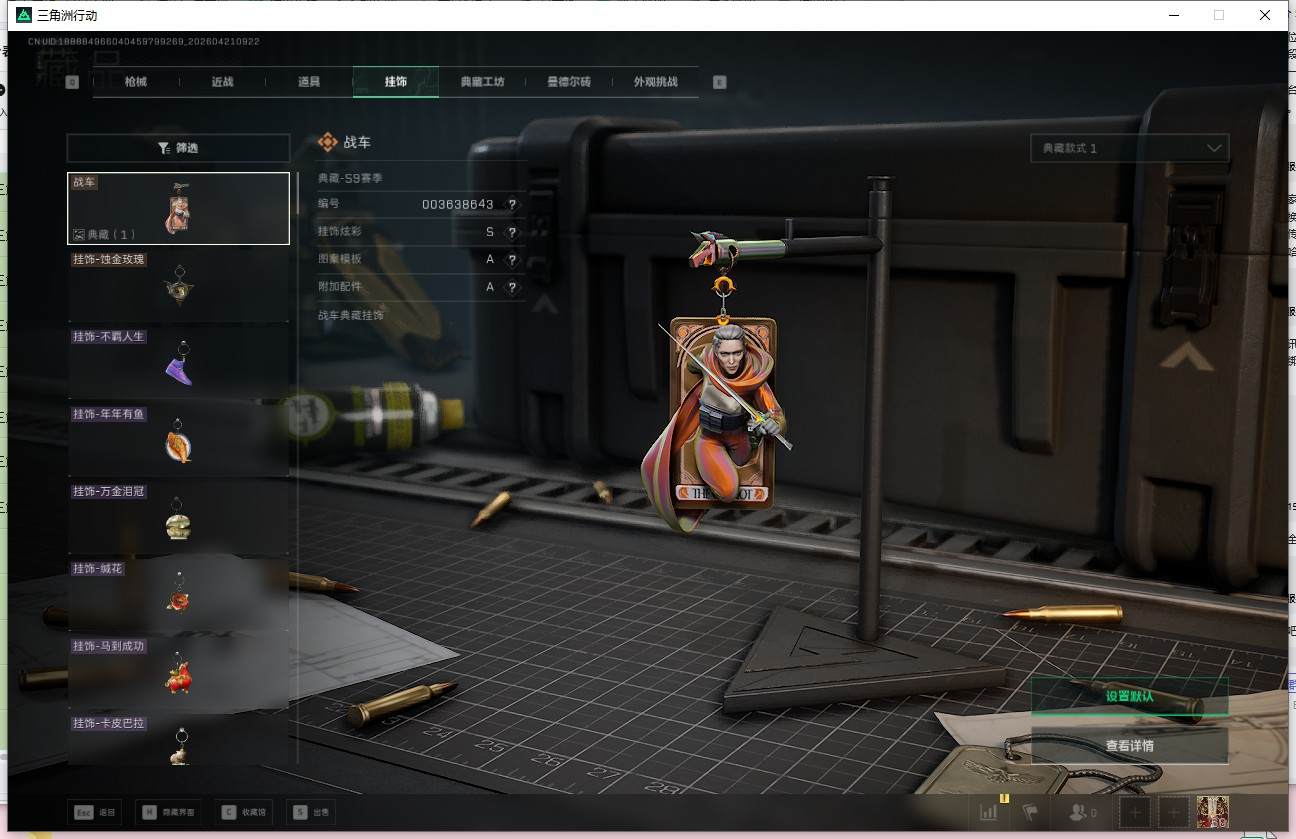
Task: Open the player avatar in bottom bar
Action: point(1213,812)
